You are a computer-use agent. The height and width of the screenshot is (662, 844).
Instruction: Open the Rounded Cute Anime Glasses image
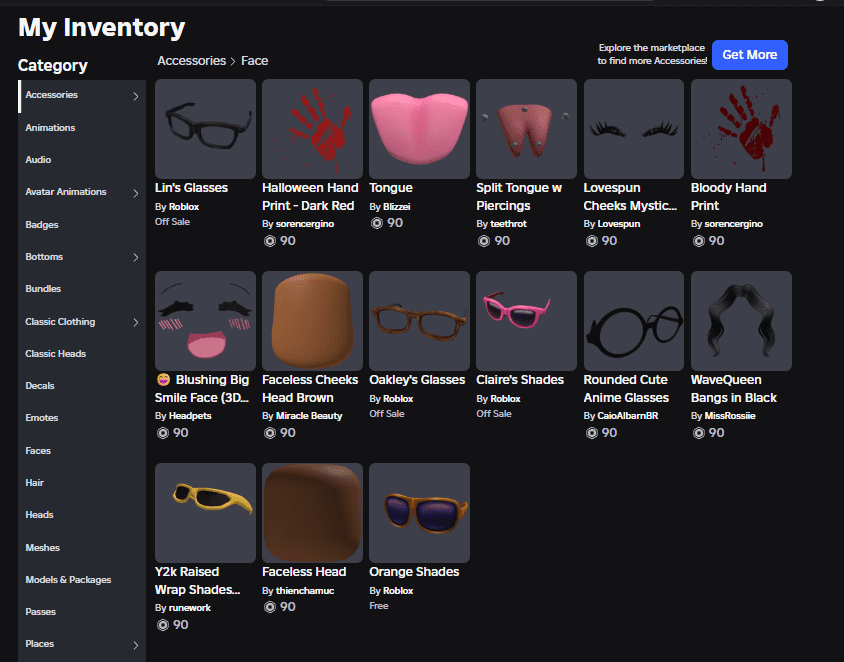click(x=633, y=321)
